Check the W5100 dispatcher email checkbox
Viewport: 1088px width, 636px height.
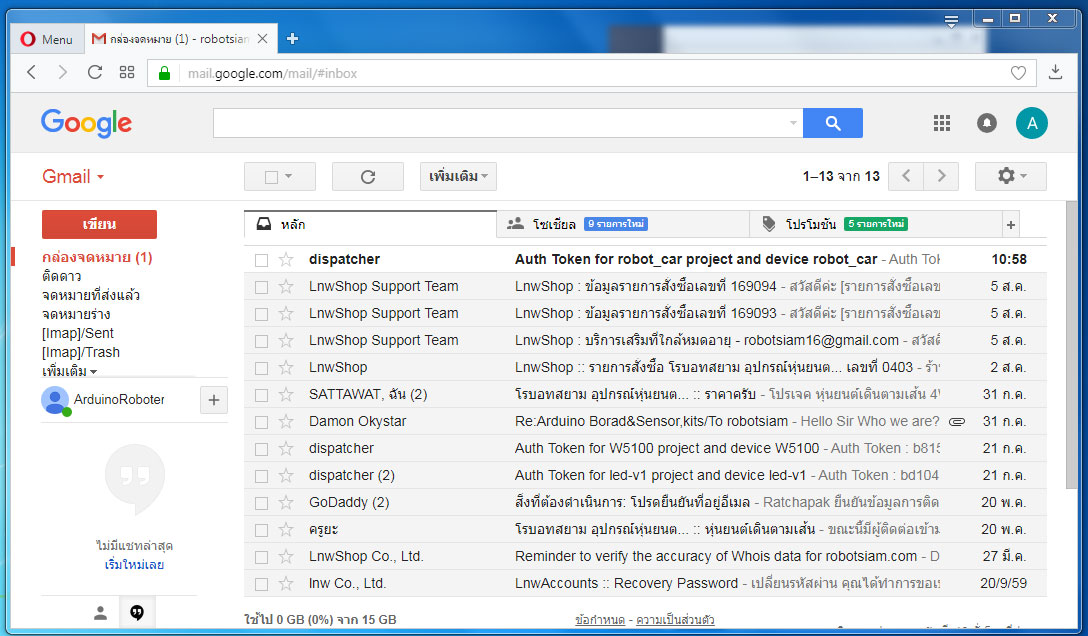tap(261, 449)
